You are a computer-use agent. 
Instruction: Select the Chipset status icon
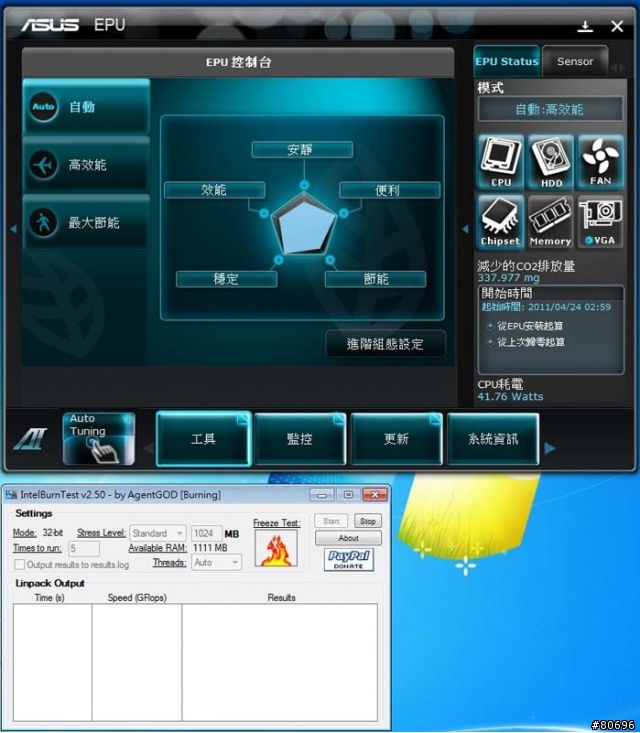500,222
